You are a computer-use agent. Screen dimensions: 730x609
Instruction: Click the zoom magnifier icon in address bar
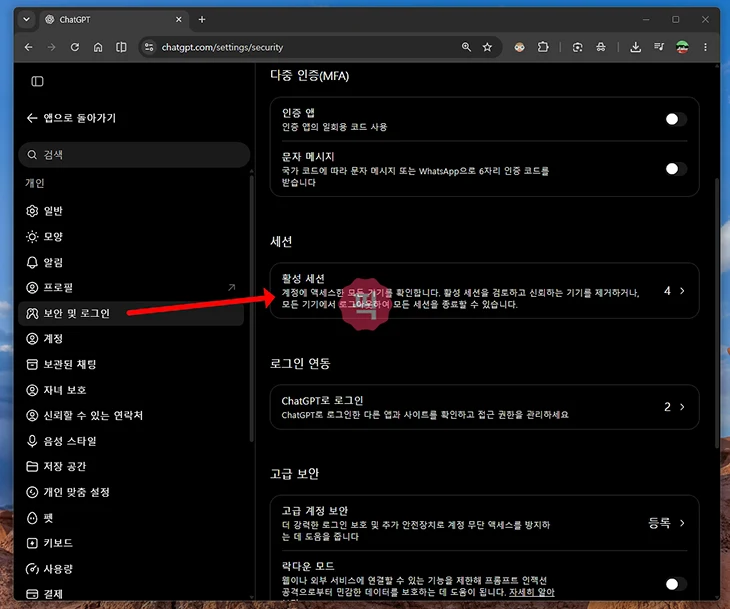coord(466,47)
